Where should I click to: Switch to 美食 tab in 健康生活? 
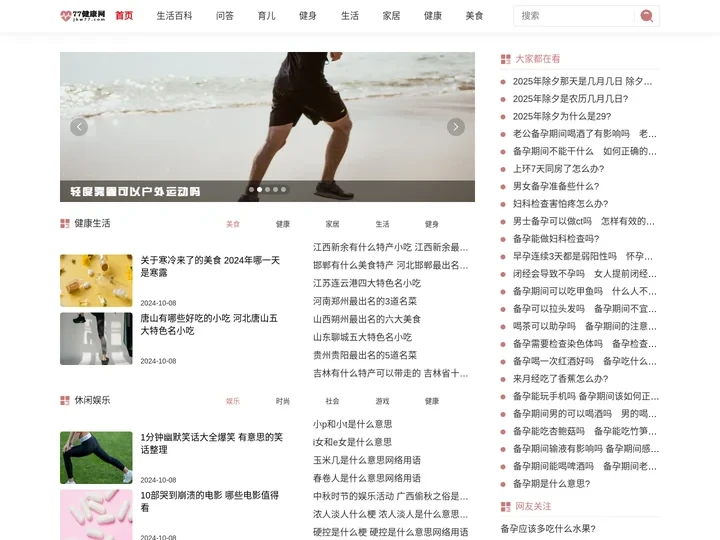pyautogui.click(x=233, y=224)
